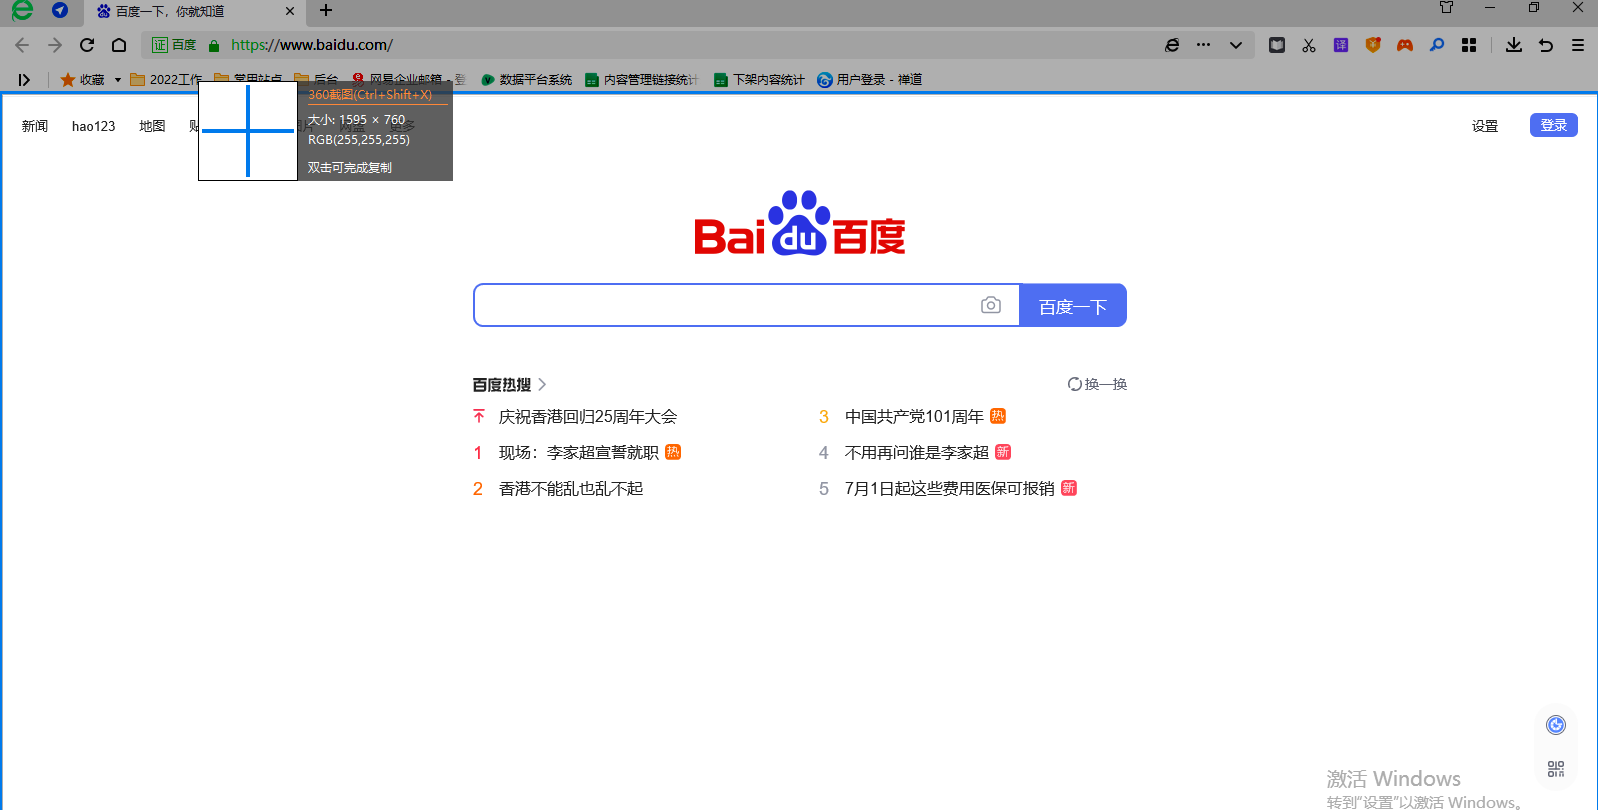This screenshot has height=810, width=1598.
Task: Expand the address bar history dropdown arrow
Action: click(1236, 45)
